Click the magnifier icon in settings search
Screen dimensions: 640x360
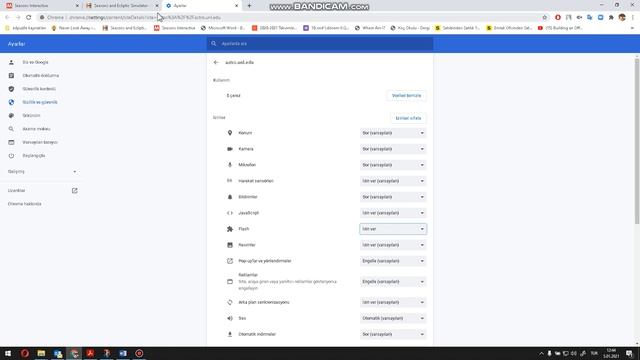213,44
